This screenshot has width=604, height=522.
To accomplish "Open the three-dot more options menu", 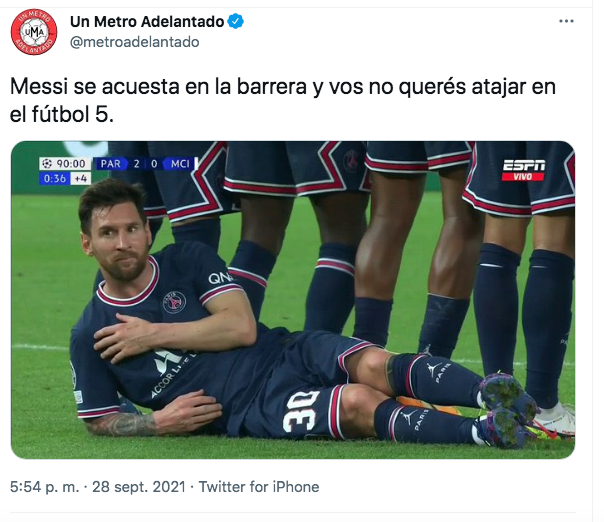I will coord(566,21).
